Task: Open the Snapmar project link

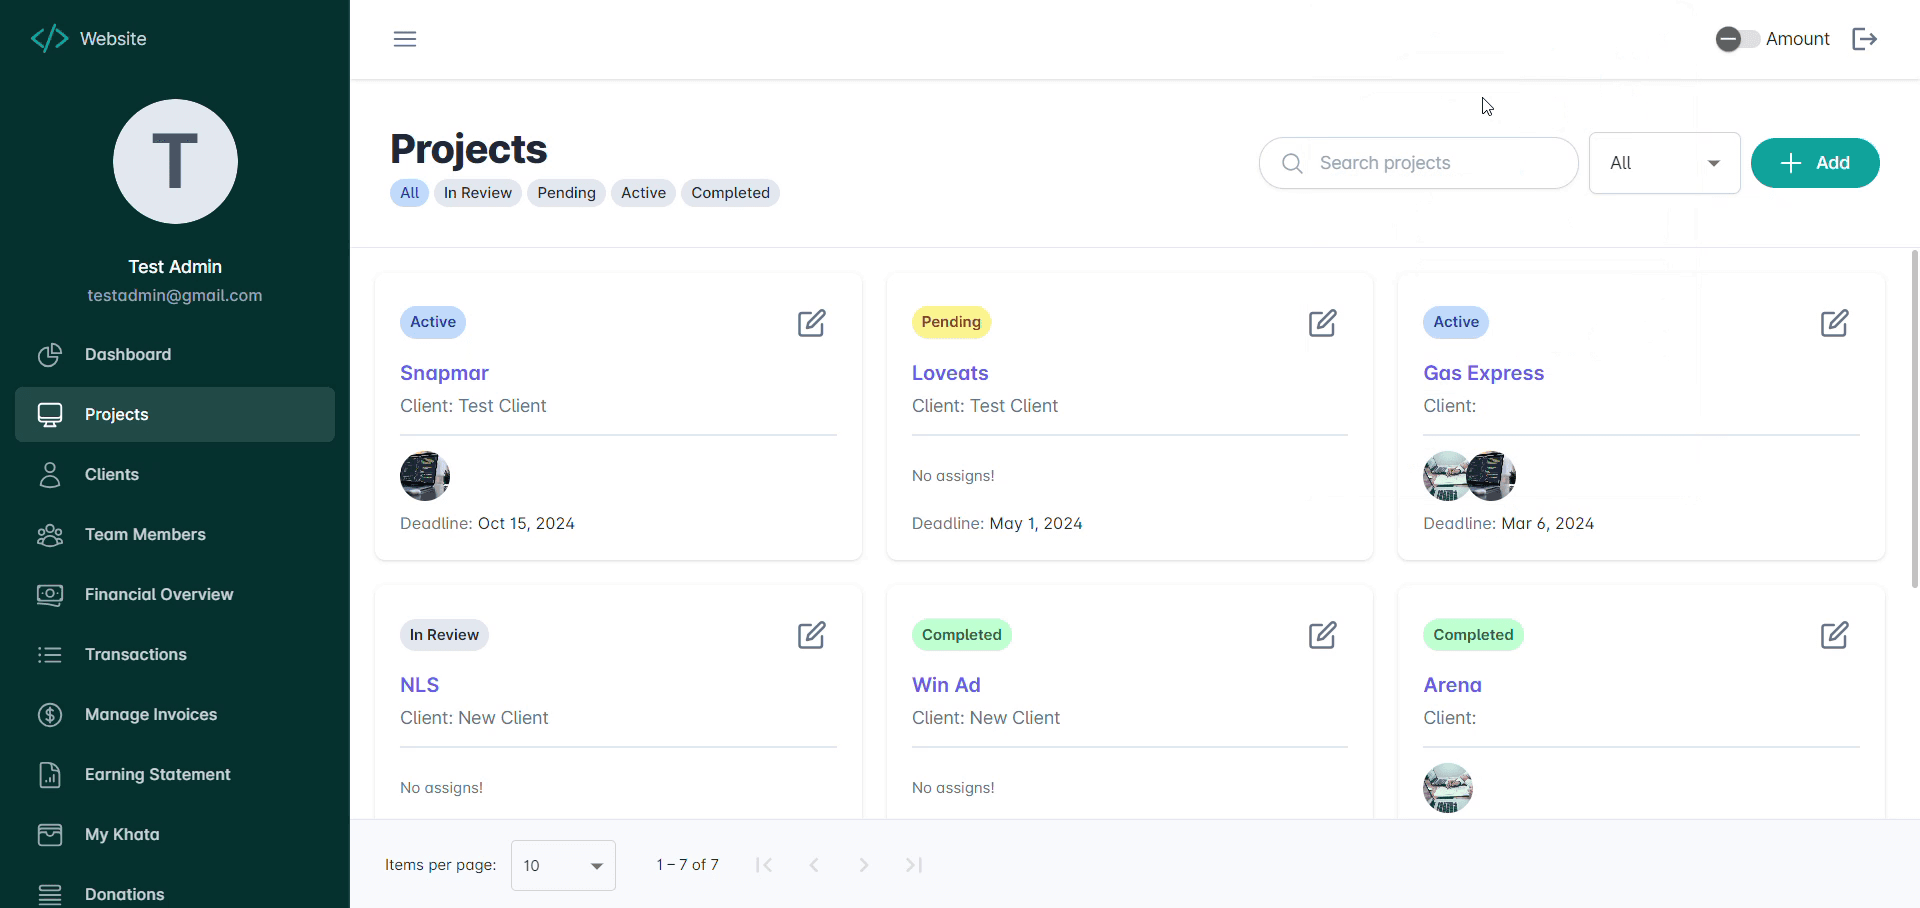Action: [444, 373]
